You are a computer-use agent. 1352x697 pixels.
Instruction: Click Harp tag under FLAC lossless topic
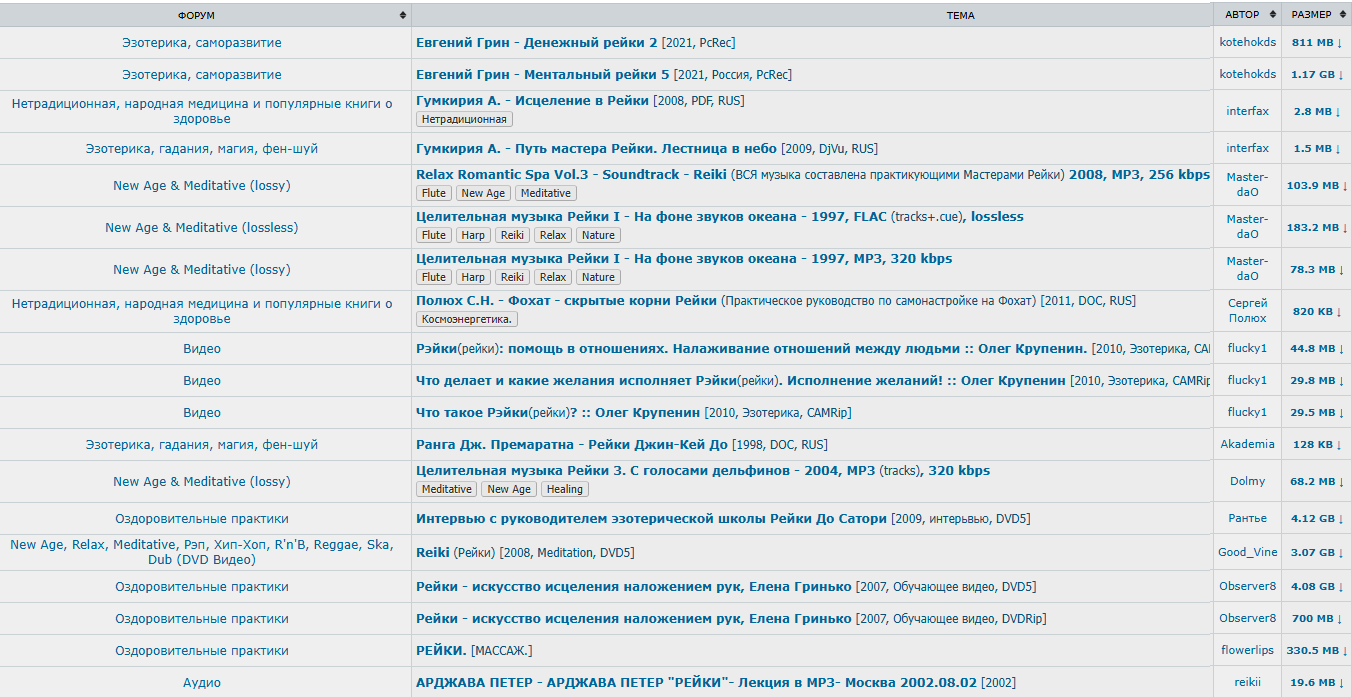point(473,235)
